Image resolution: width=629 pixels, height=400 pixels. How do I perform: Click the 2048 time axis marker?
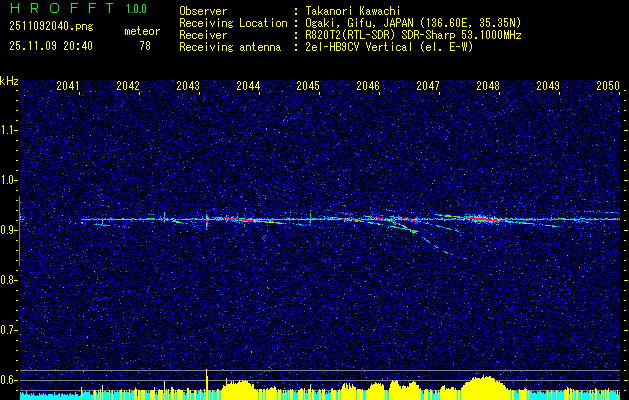coord(488,86)
